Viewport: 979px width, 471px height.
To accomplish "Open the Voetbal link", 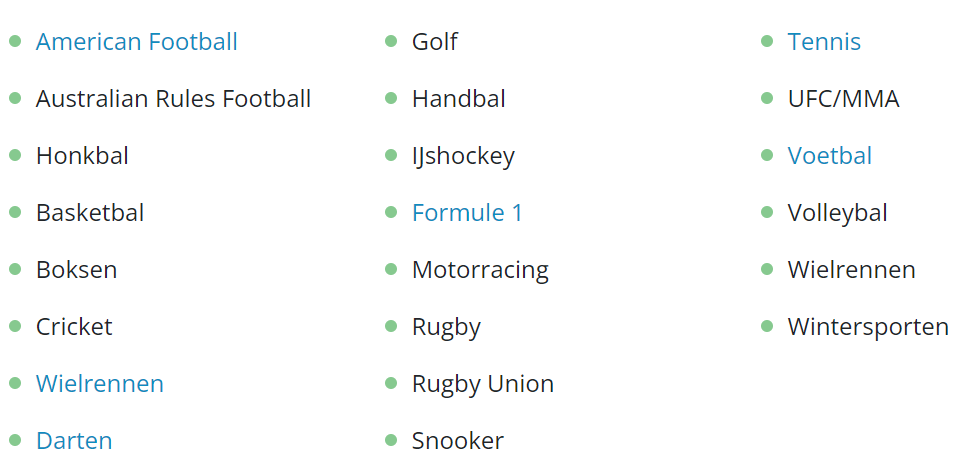I will (830, 156).
